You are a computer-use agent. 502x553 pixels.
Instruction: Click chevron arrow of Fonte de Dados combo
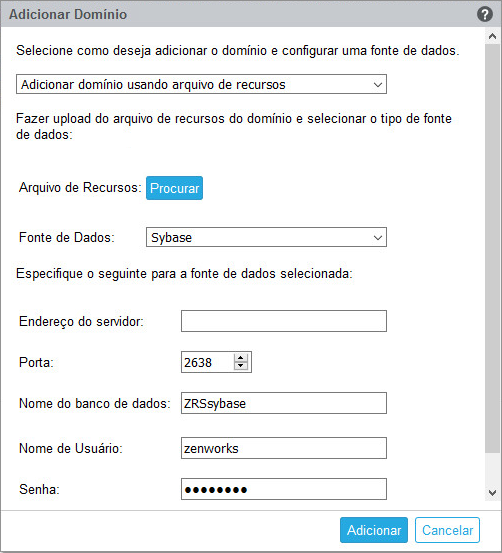(377, 237)
